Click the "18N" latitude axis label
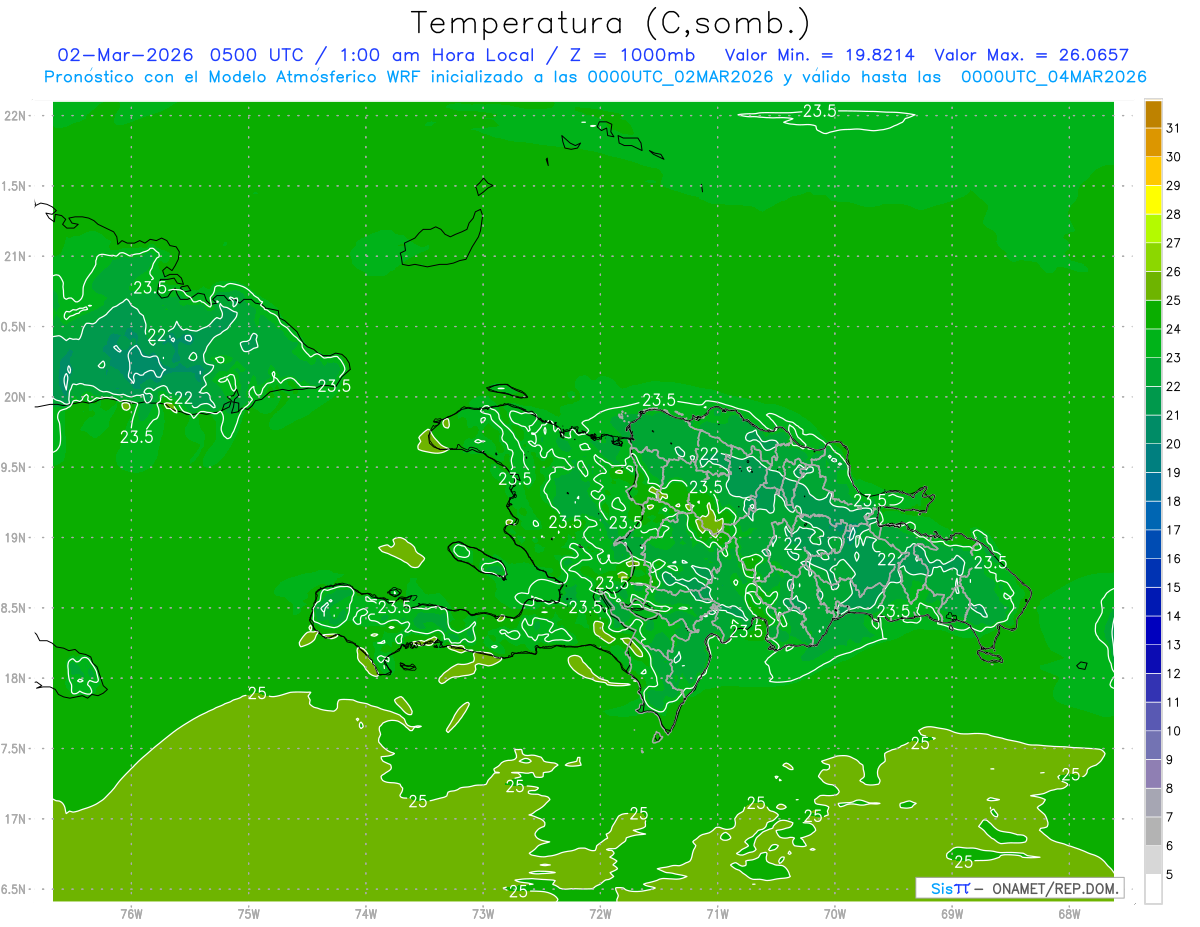Image resolution: width=1200 pixels, height=927 pixels. coord(16,678)
